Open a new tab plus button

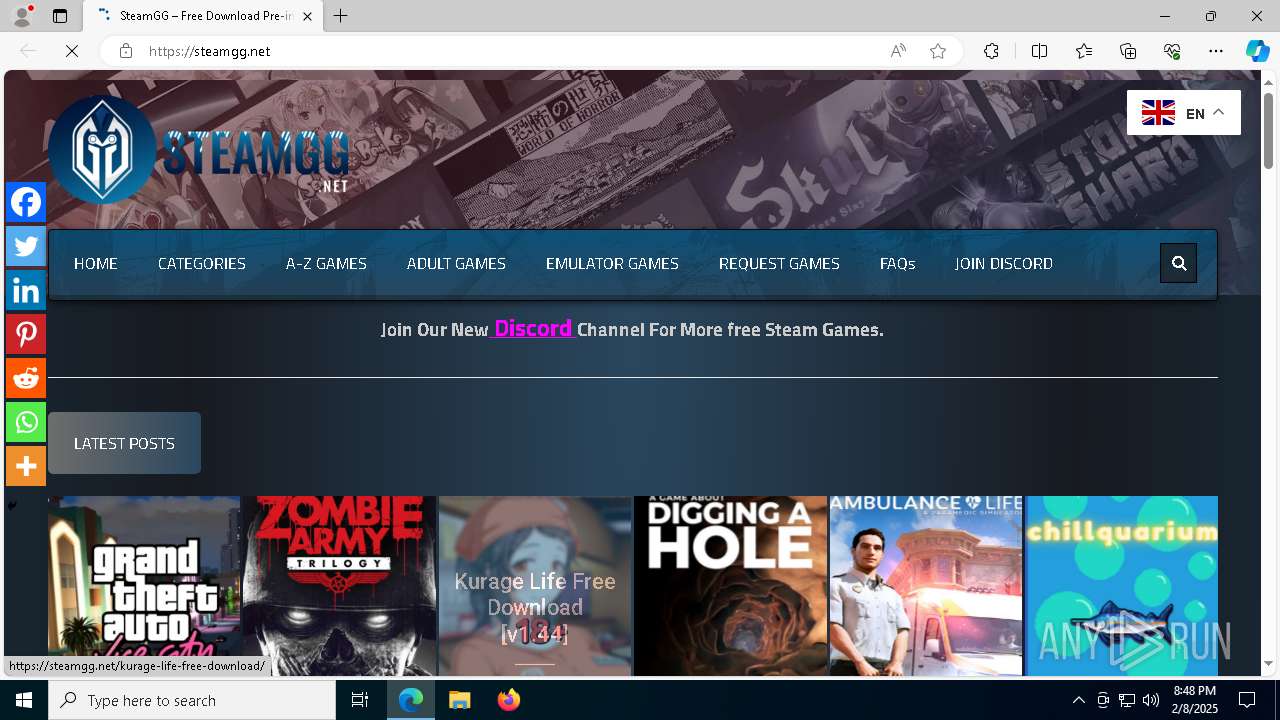[341, 16]
